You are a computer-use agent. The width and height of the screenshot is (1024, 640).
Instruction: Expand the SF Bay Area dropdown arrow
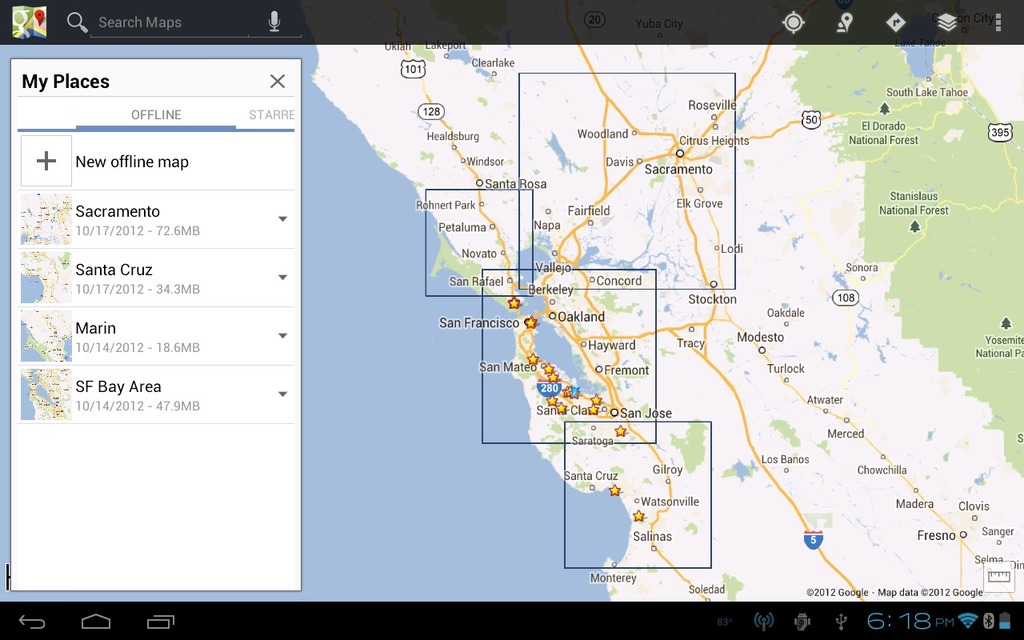pos(283,394)
